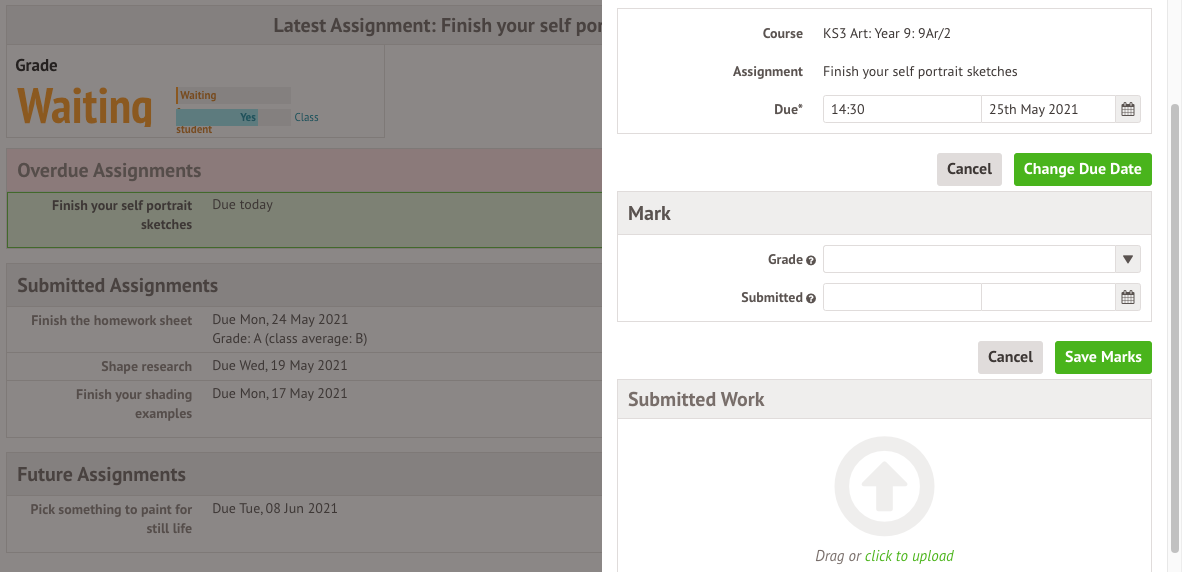Click the Save Marks button
1182x572 pixels.
coord(1103,357)
